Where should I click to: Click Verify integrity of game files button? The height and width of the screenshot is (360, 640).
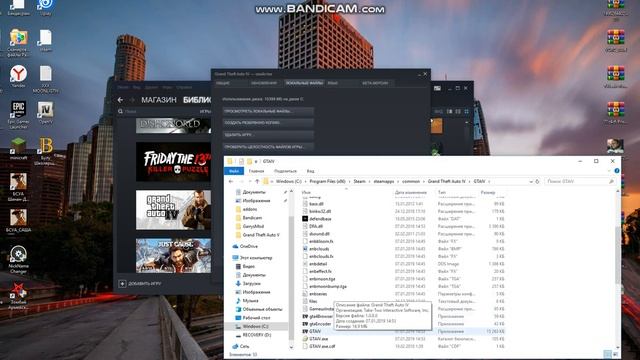point(268,147)
